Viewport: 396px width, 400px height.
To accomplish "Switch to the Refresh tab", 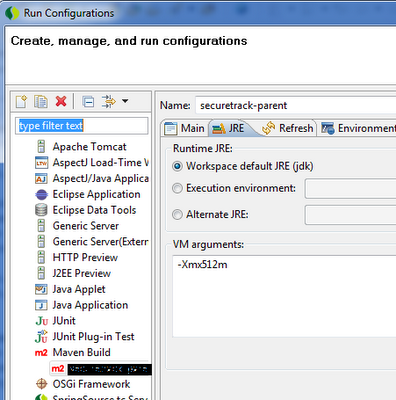I will pos(287,128).
